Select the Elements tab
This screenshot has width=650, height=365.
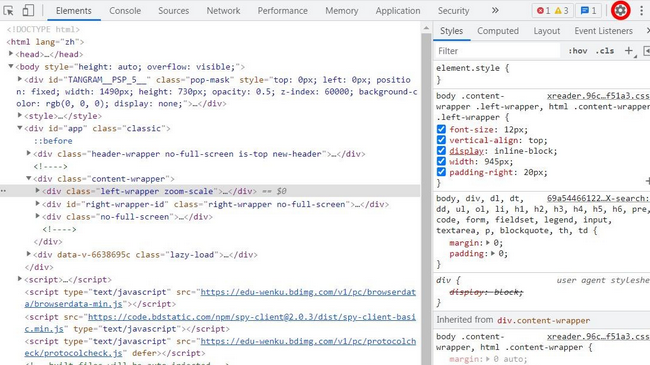73,11
